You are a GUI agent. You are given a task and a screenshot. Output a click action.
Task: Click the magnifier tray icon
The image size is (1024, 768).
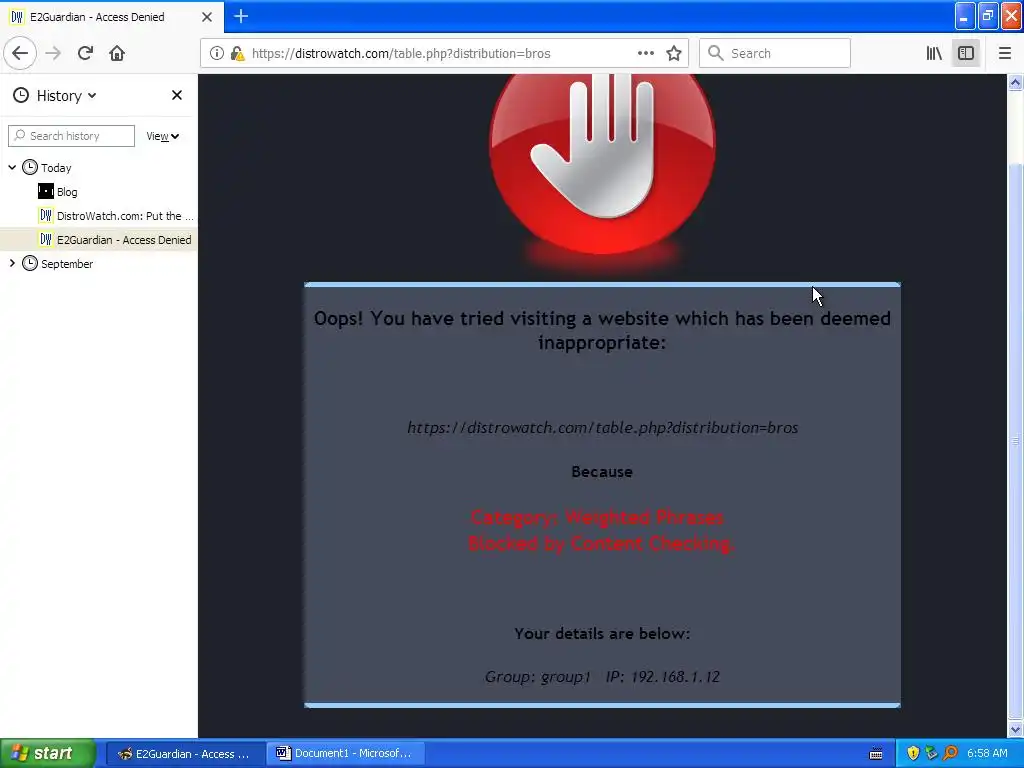(950, 753)
